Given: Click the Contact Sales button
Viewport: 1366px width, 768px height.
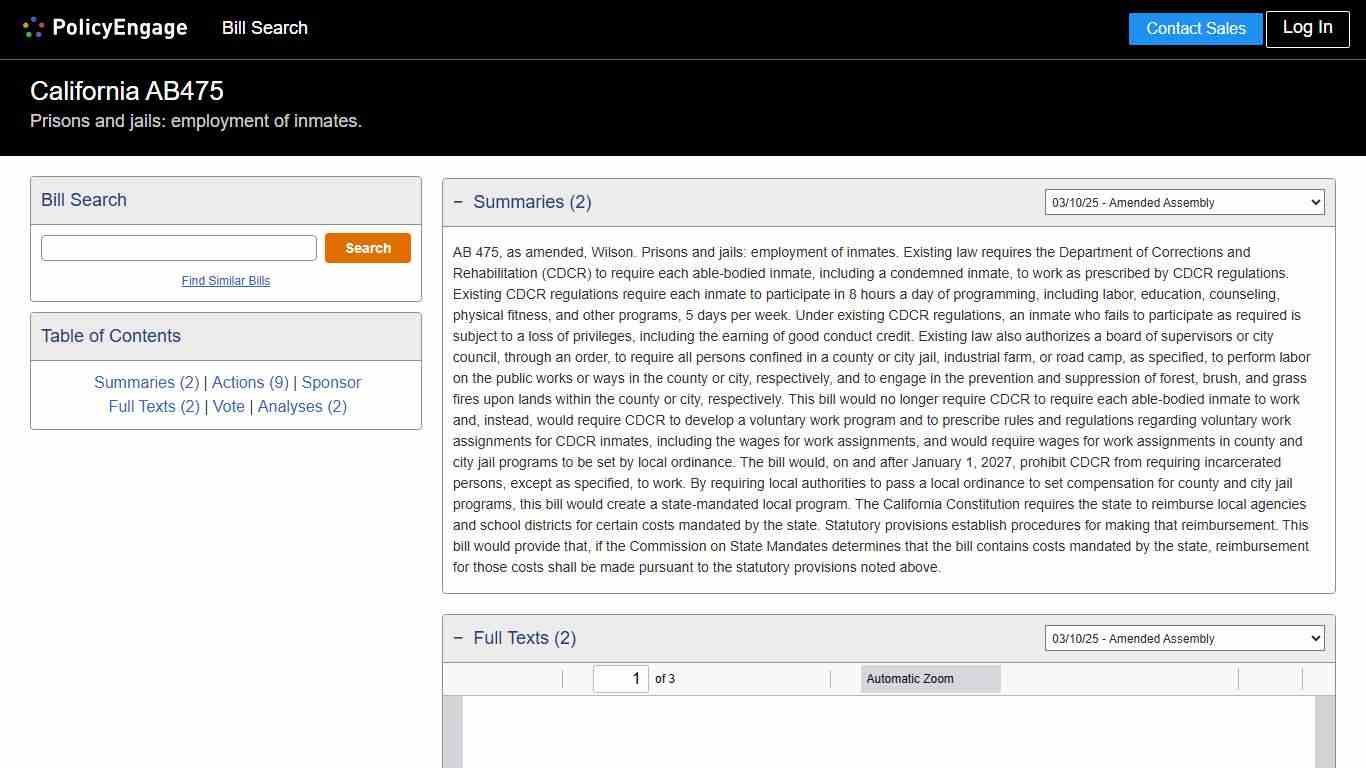Looking at the screenshot, I should 1195,28.
